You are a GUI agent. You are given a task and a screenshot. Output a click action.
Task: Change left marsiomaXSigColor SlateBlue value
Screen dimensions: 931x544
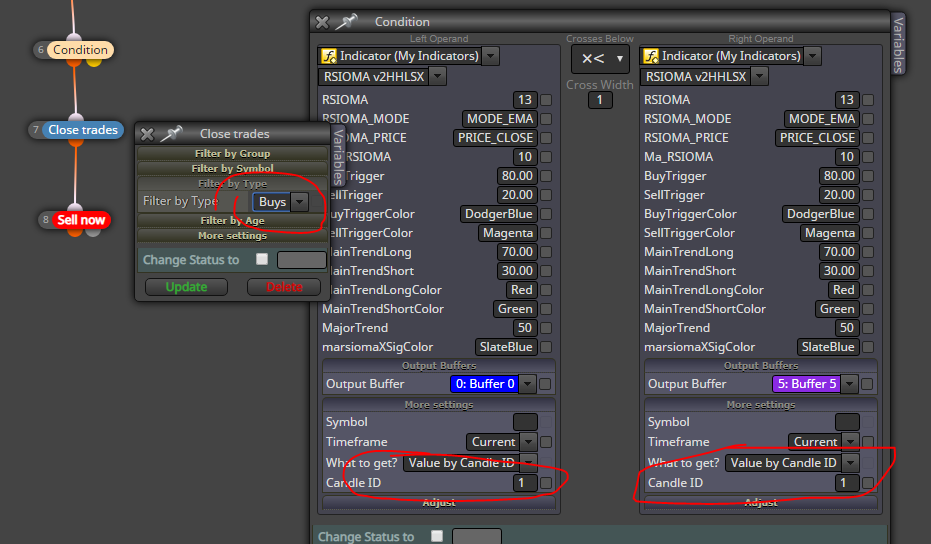pyautogui.click(x=506, y=347)
